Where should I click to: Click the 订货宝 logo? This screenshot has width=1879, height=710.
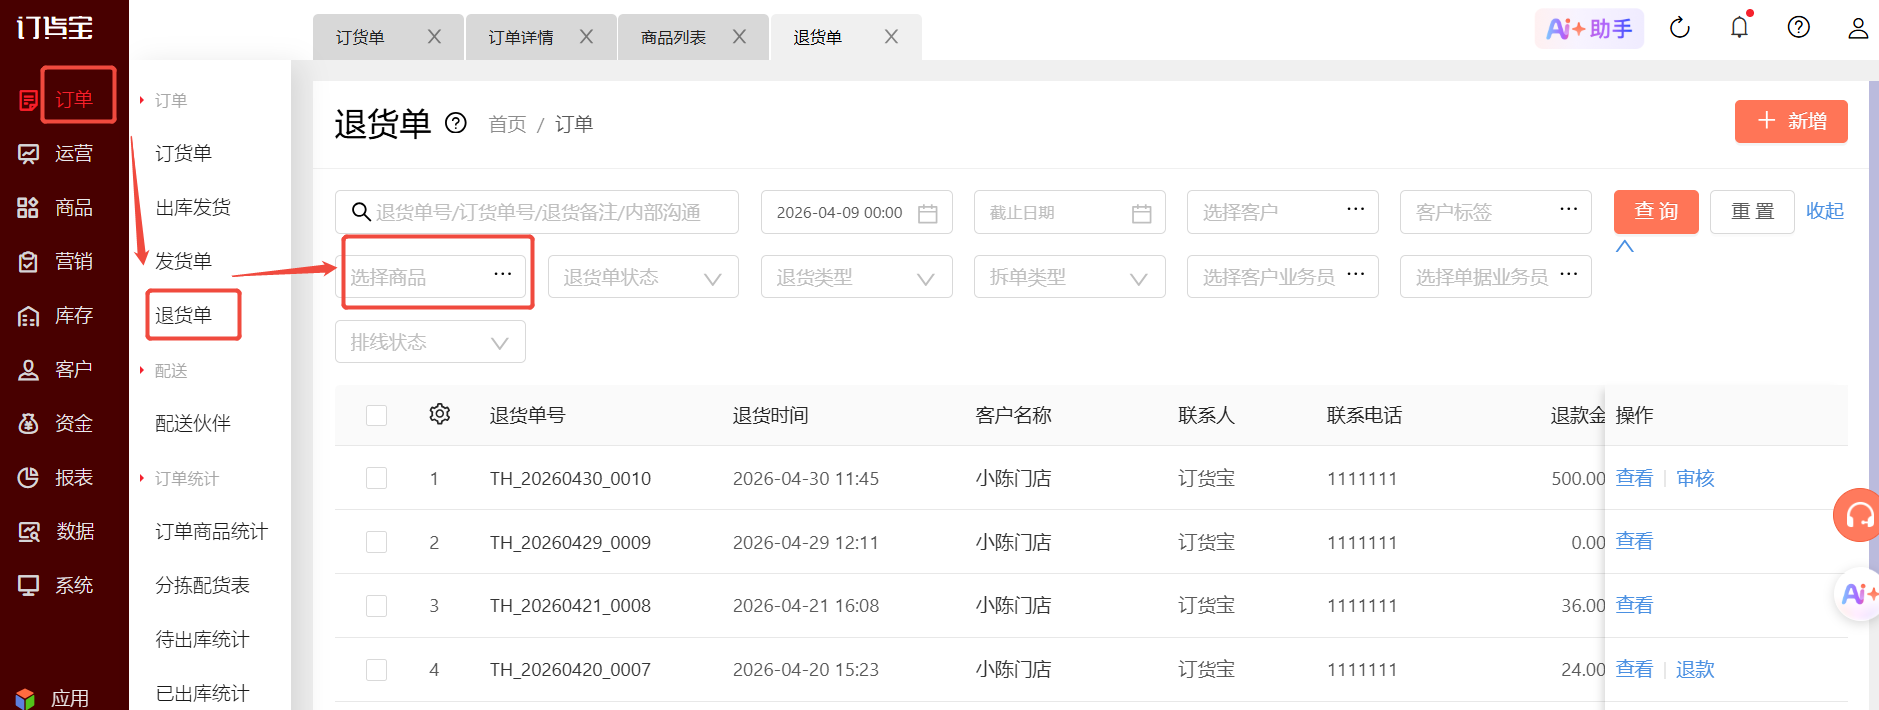55,27
